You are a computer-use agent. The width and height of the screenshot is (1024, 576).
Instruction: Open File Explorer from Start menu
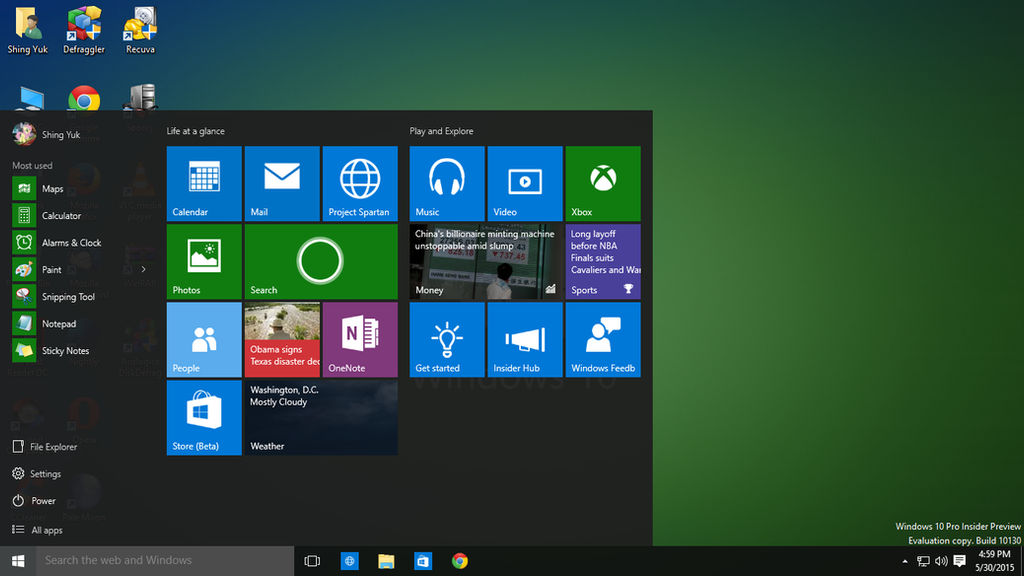tap(44, 447)
